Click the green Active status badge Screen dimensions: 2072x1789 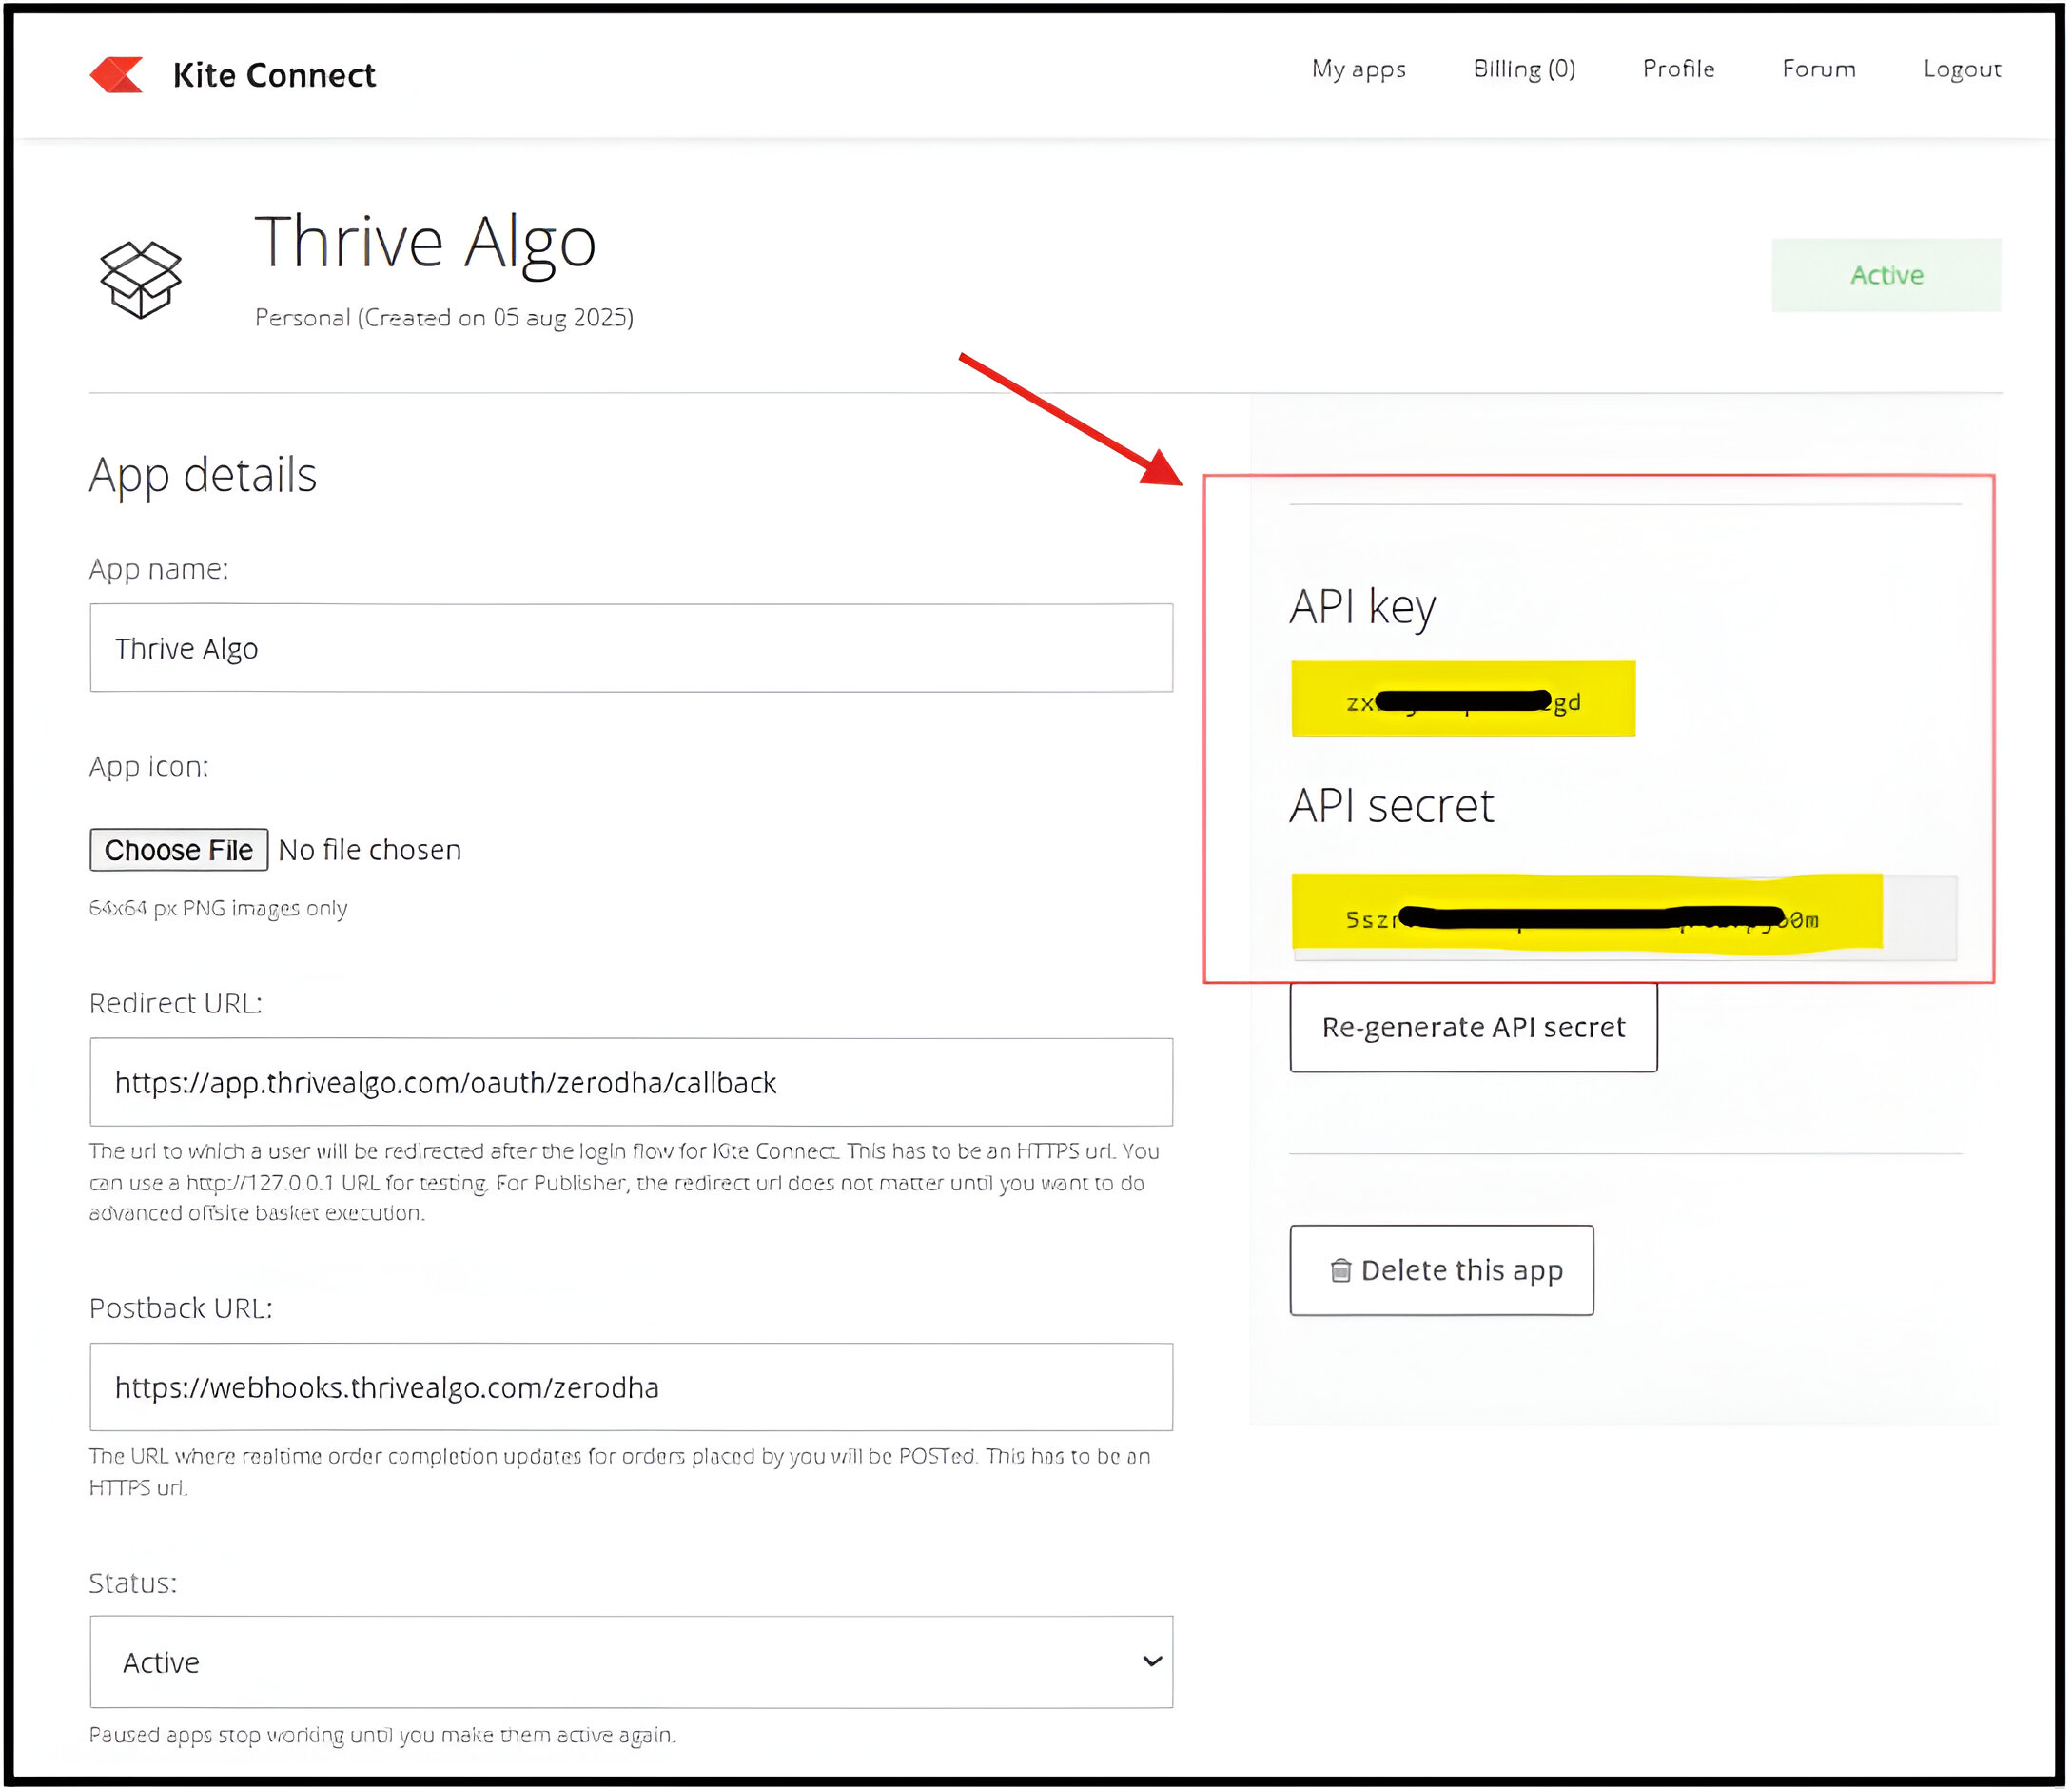pos(1886,275)
